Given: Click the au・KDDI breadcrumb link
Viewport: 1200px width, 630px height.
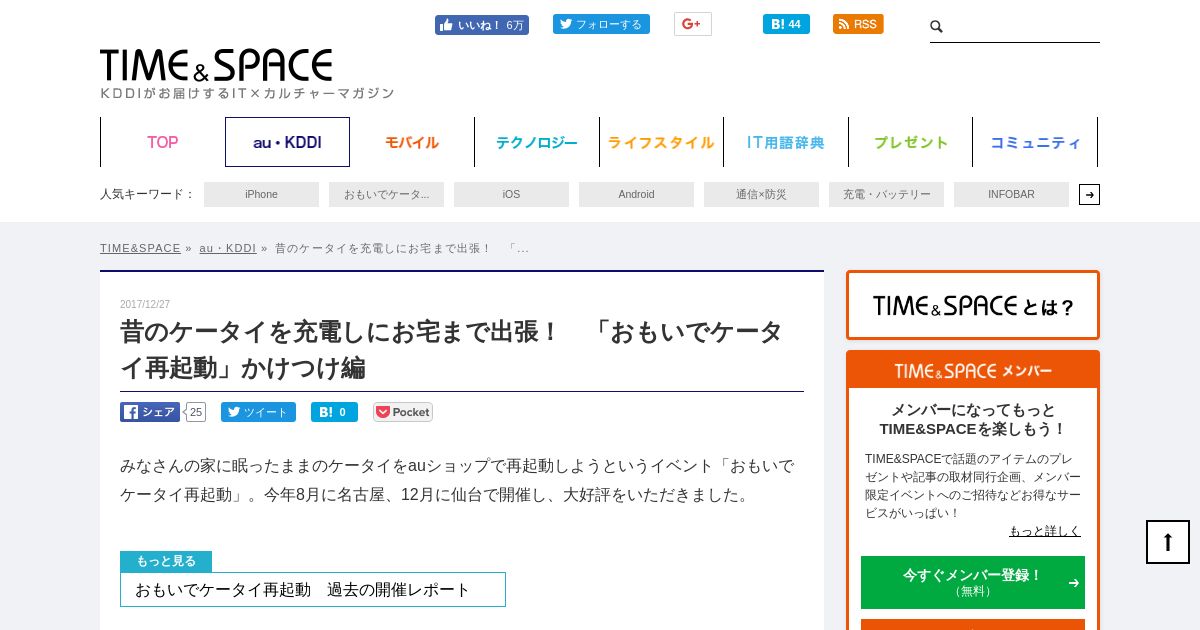Looking at the screenshot, I should coord(227,248).
